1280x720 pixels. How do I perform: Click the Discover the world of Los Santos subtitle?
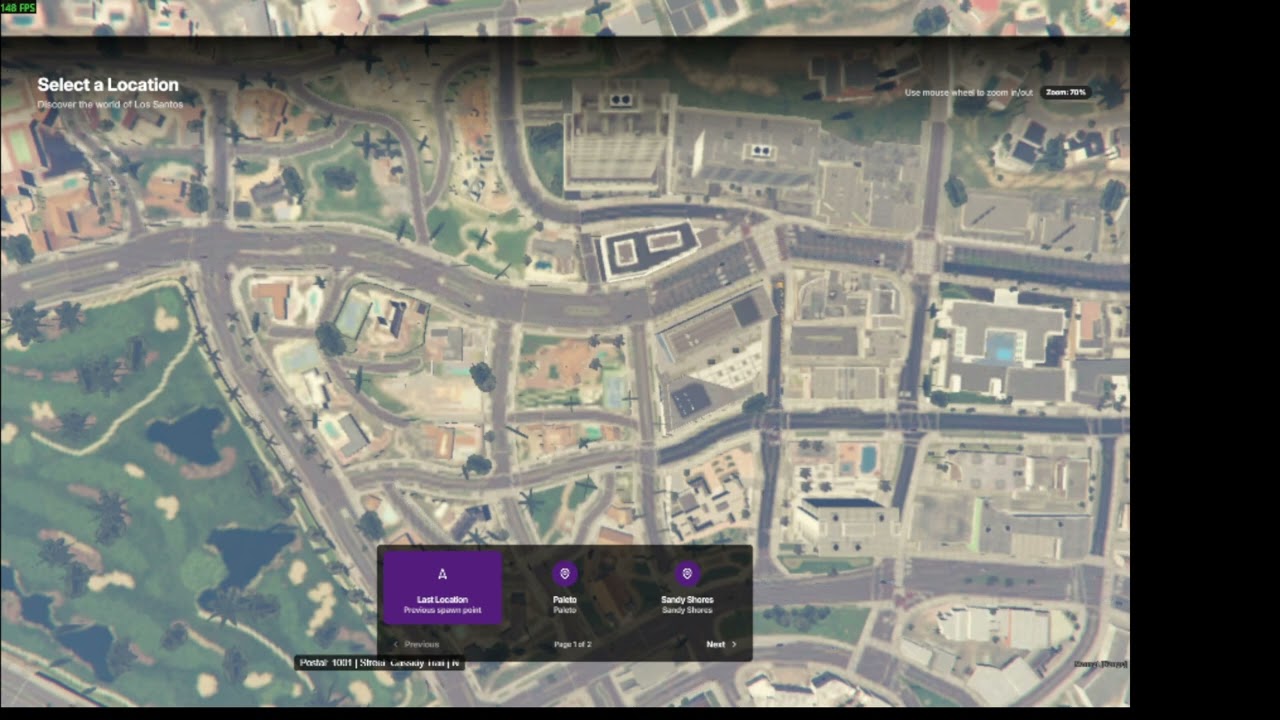pyautogui.click(x=110, y=104)
